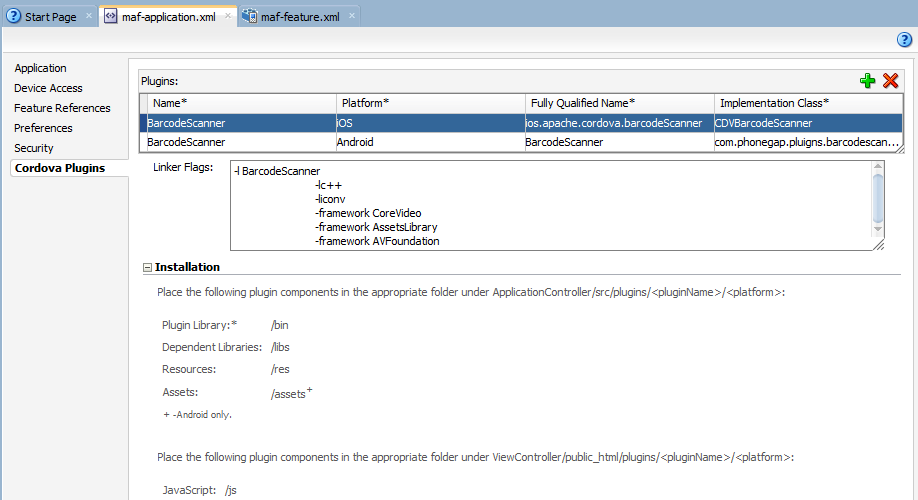Click the Implementation Class* column header
This screenshot has width=918, height=500.
click(x=808, y=103)
